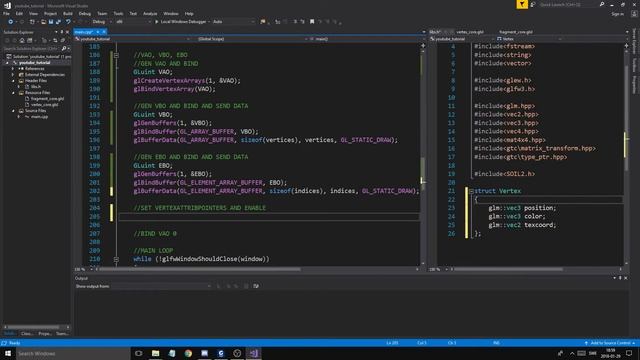The height and width of the screenshot is (360, 640).
Task: Open the Build menu
Action: pyautogui.click(x=68, y=13)
